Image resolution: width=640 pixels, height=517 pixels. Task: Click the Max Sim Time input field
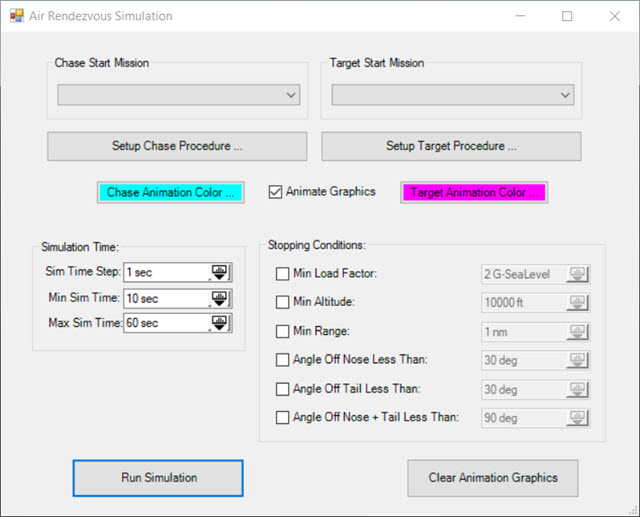coord(165,323)
